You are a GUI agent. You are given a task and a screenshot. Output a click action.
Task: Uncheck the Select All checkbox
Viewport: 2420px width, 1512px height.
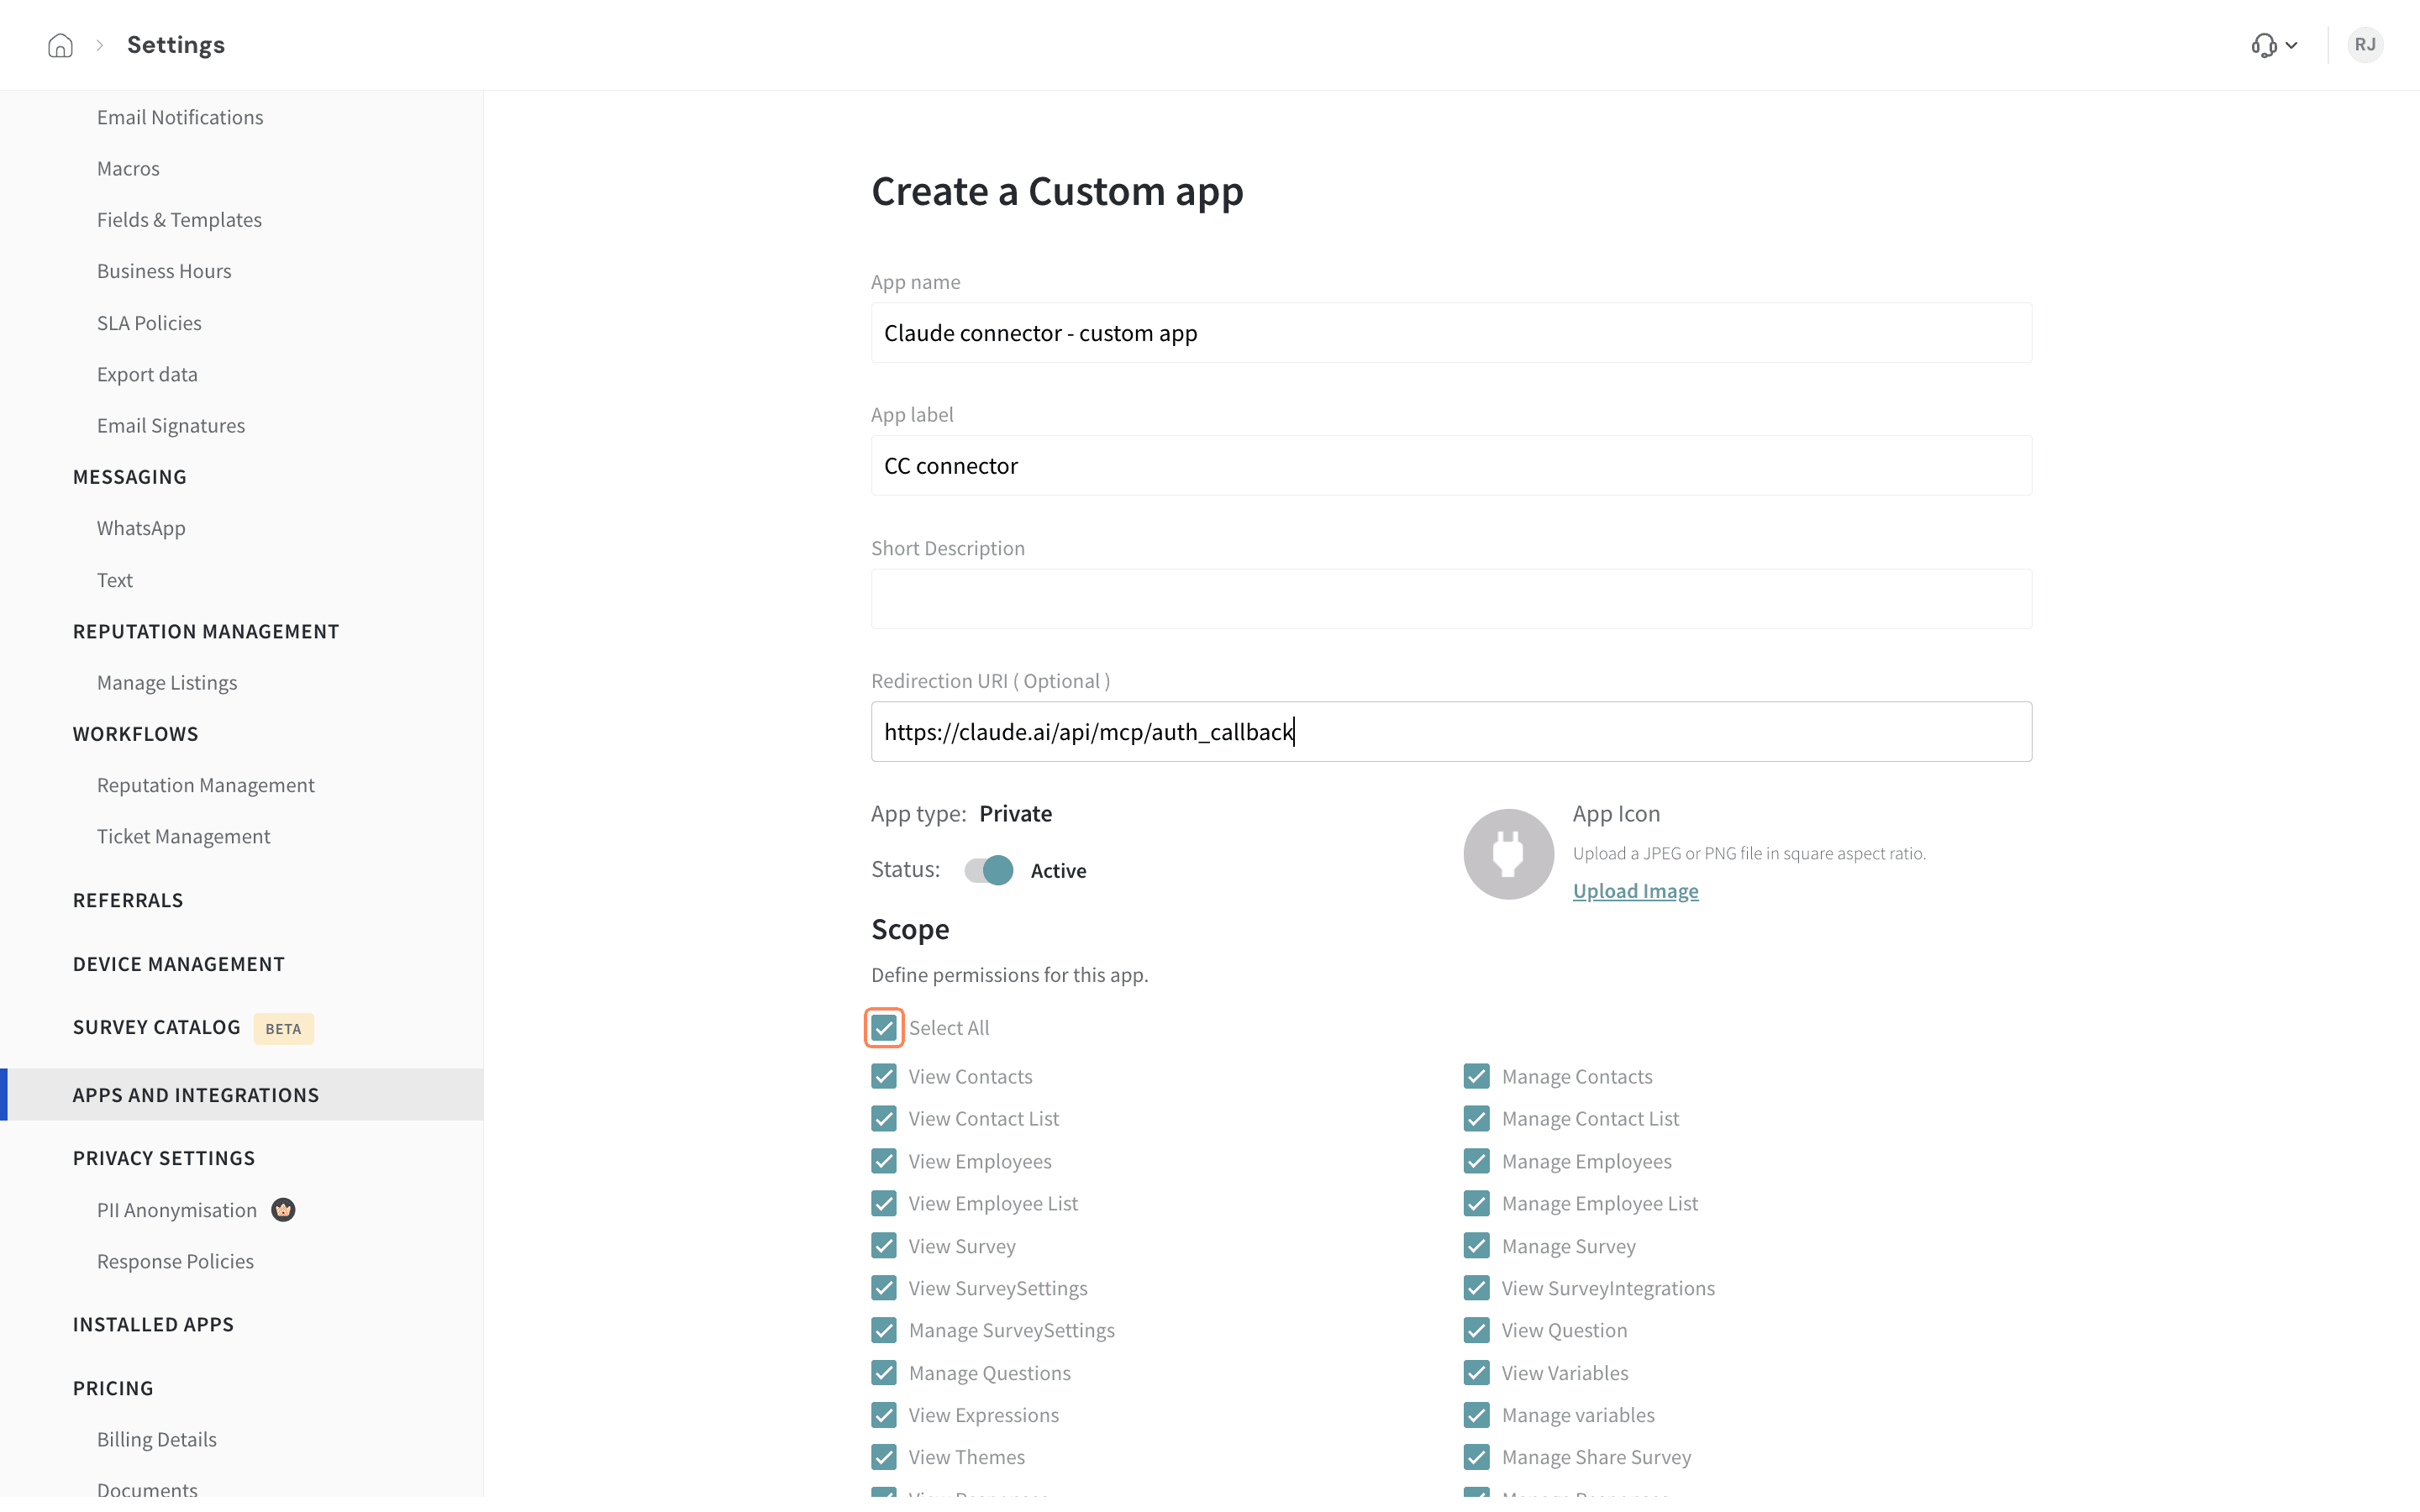883,1028
